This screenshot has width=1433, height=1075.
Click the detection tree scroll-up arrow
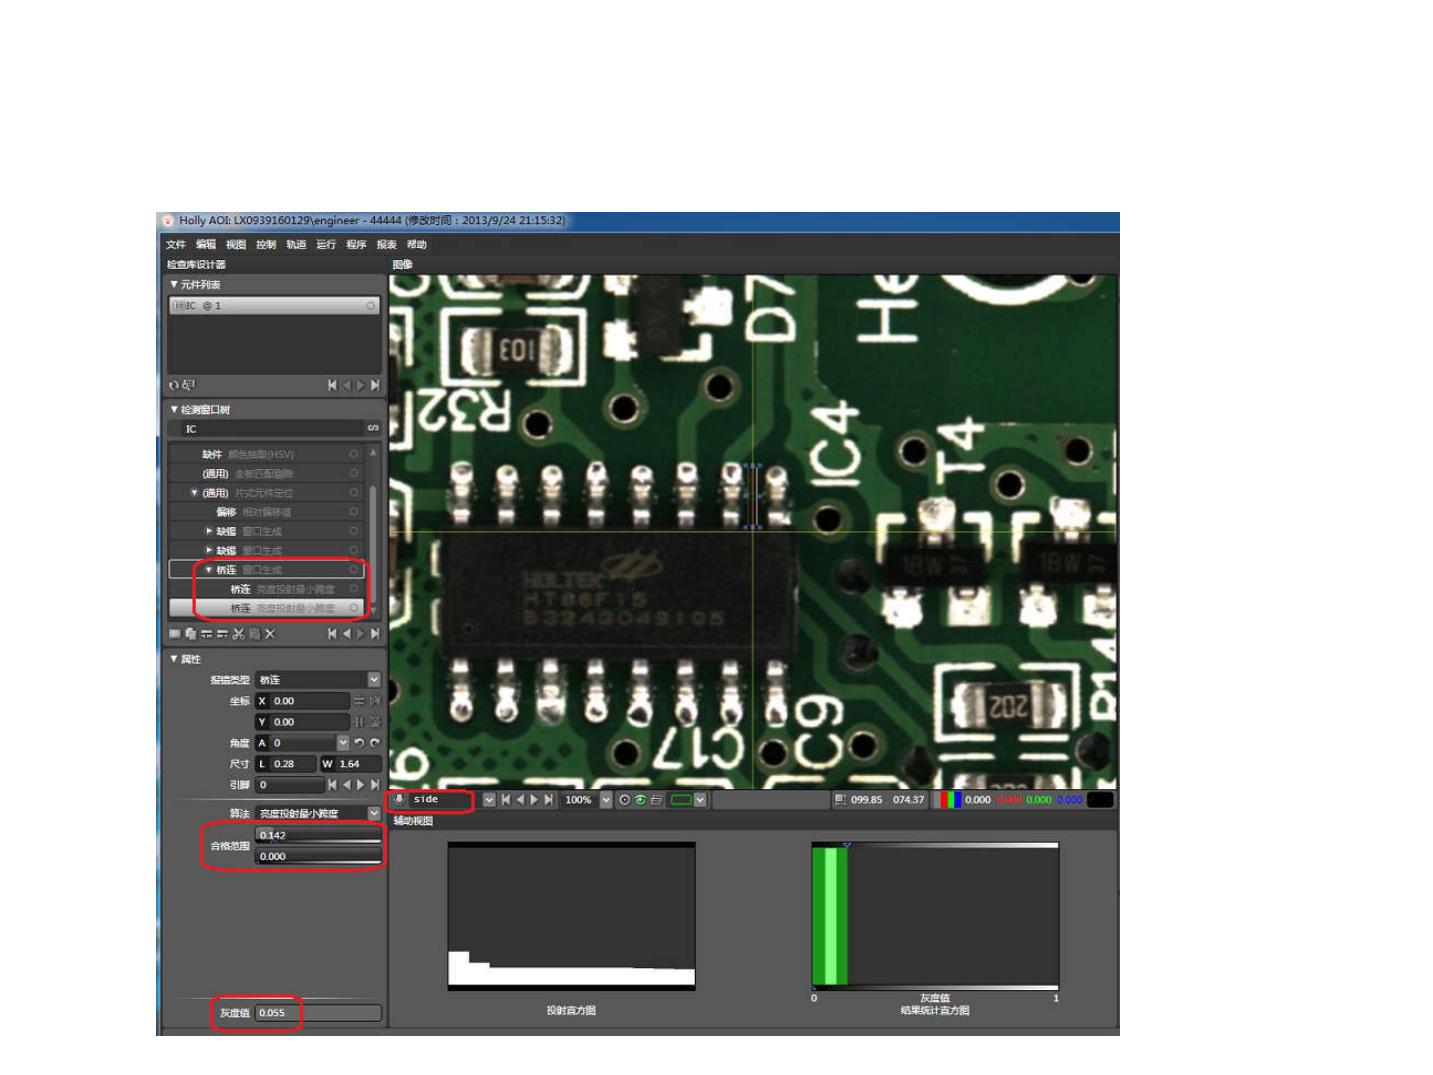click(x=373, y=453)
